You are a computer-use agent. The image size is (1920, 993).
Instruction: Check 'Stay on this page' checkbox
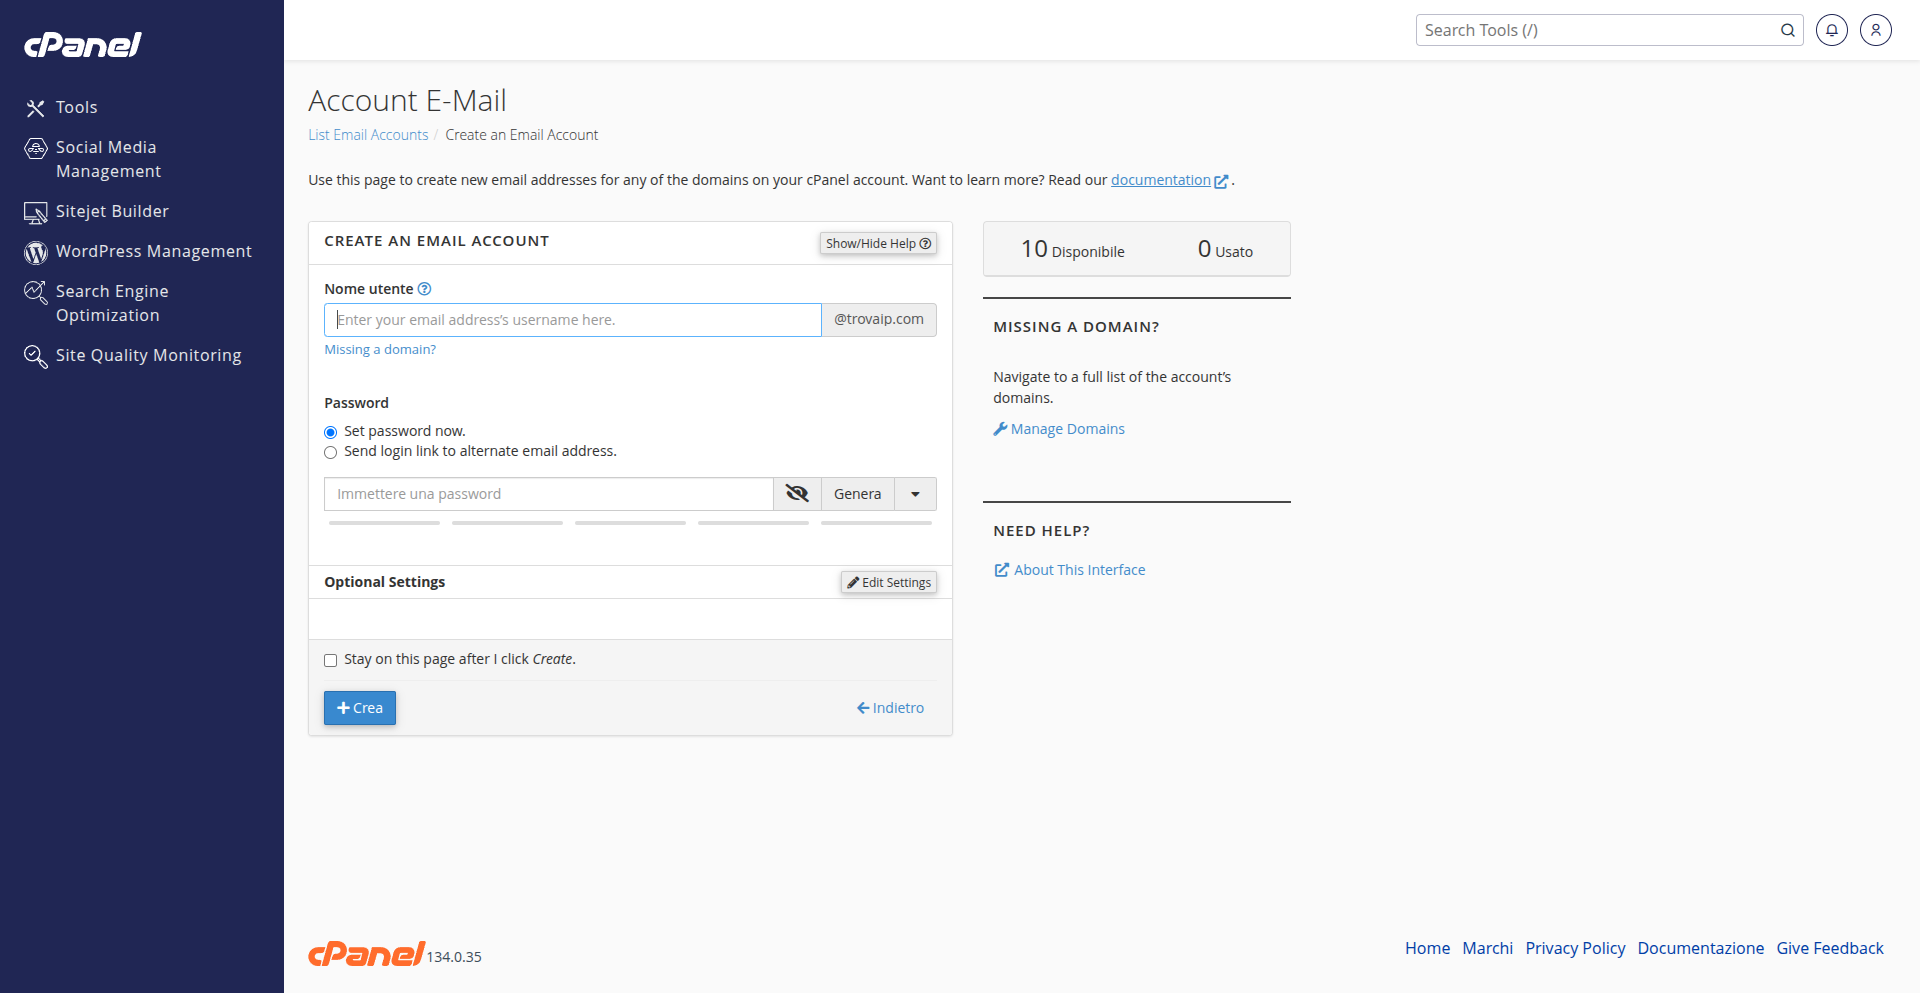click(330, 660)
